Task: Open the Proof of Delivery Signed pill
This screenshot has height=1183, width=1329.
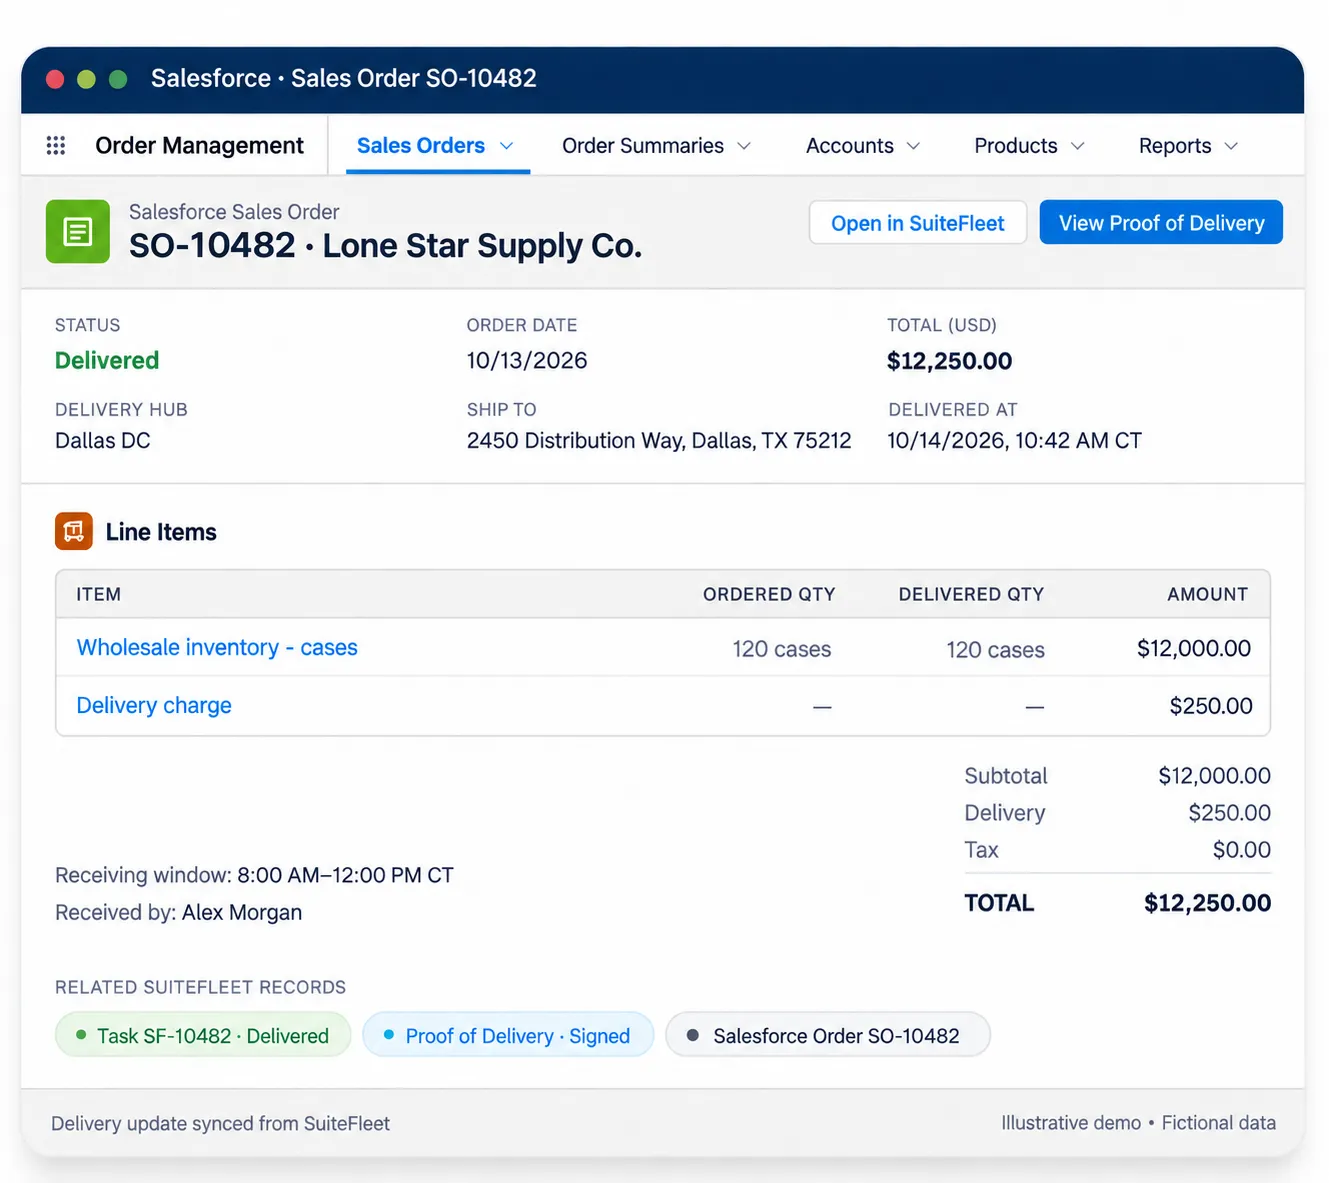Action: click(508, 1035)
